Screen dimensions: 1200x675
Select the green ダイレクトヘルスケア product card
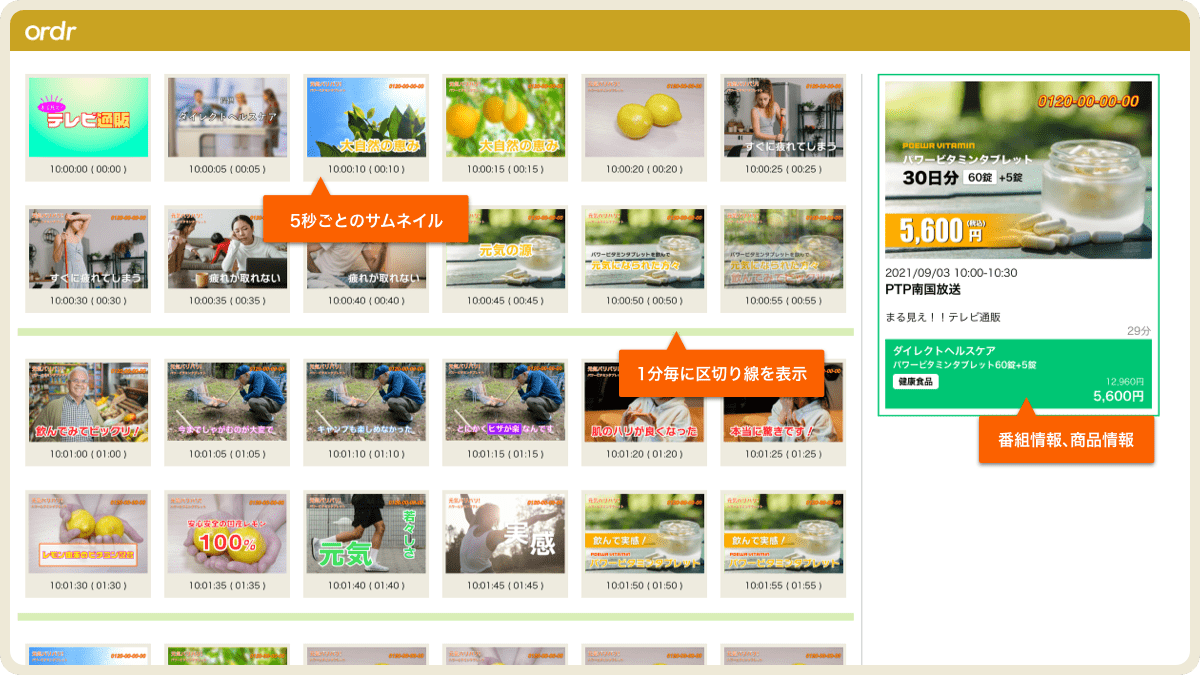coord(1018,374)
